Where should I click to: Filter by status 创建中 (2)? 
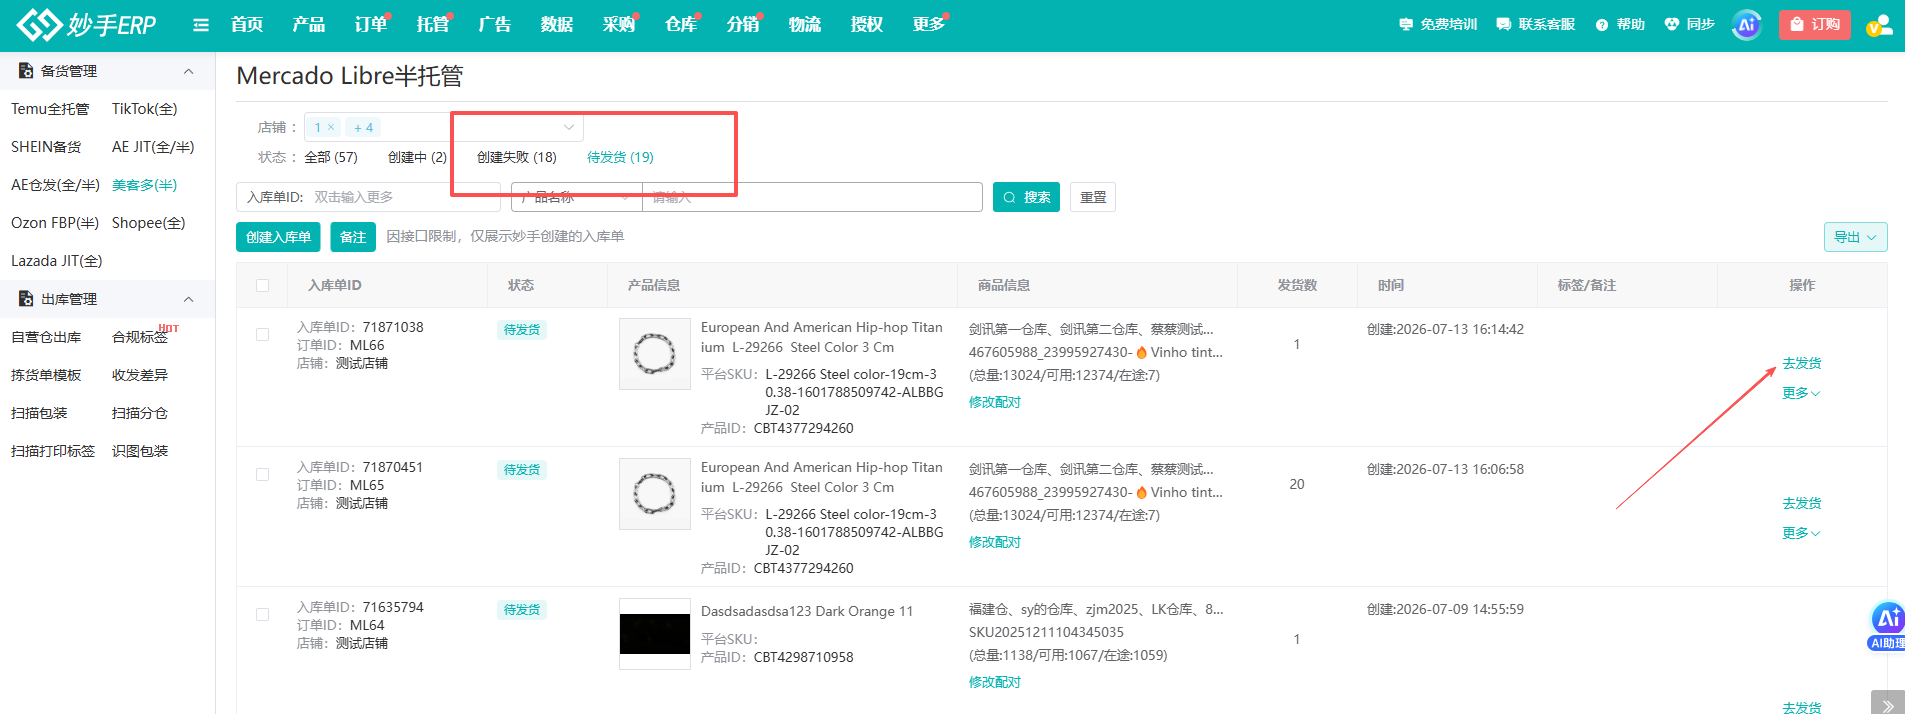[417, 157]
